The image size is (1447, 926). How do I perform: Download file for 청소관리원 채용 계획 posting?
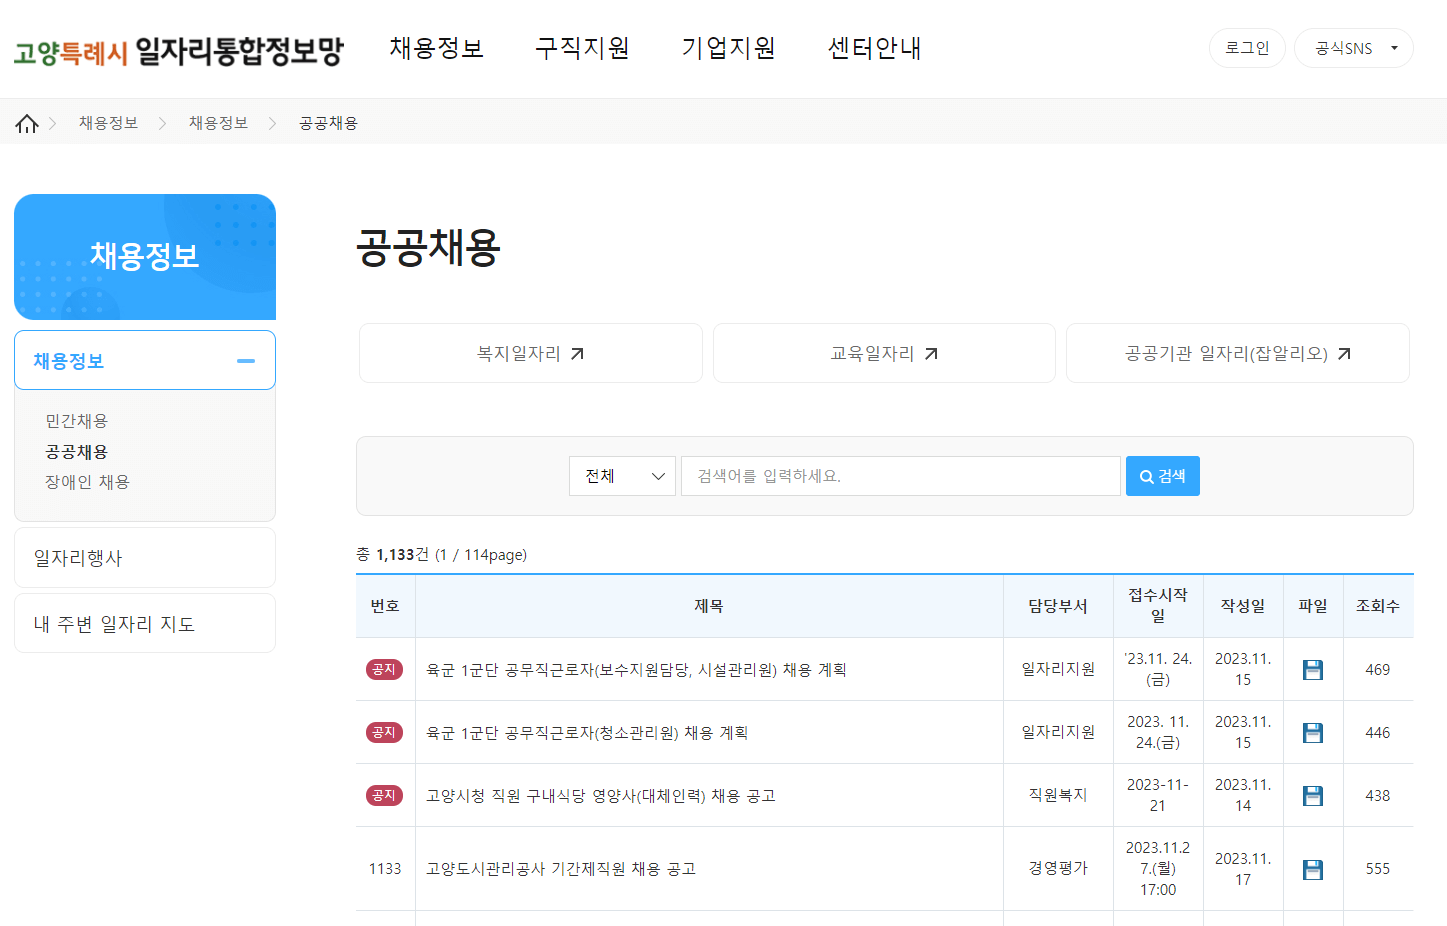click(x=1313, y=733)
